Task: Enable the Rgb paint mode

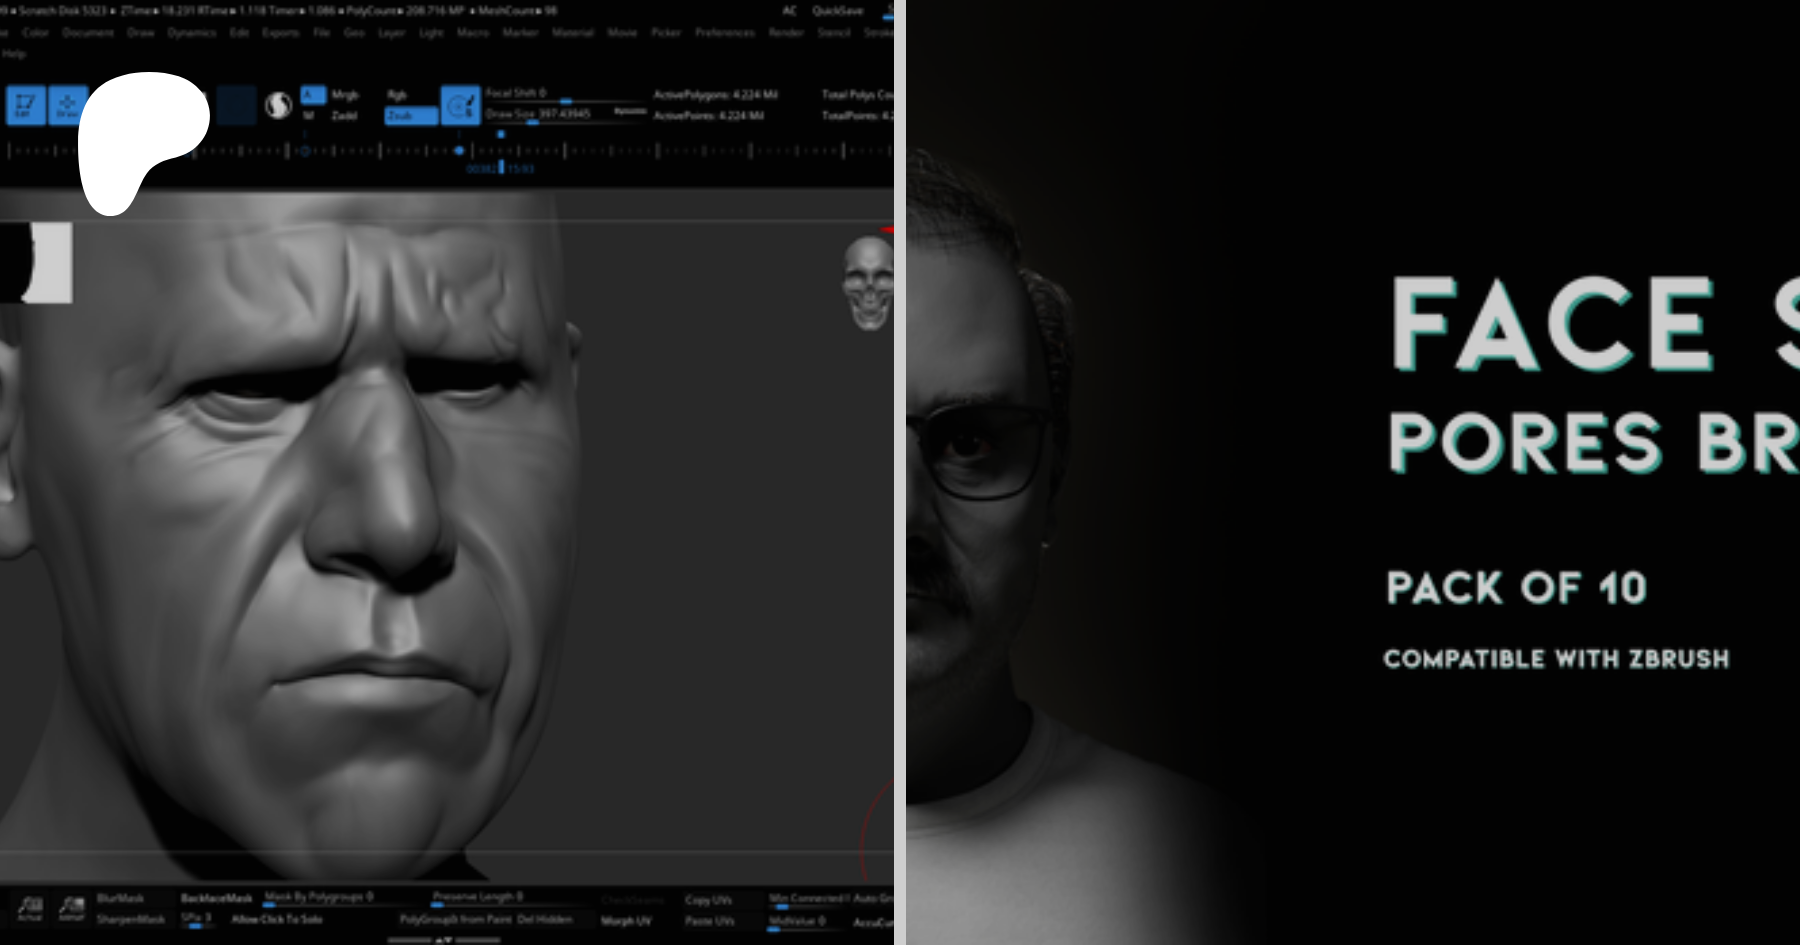Action: [397, 95]
